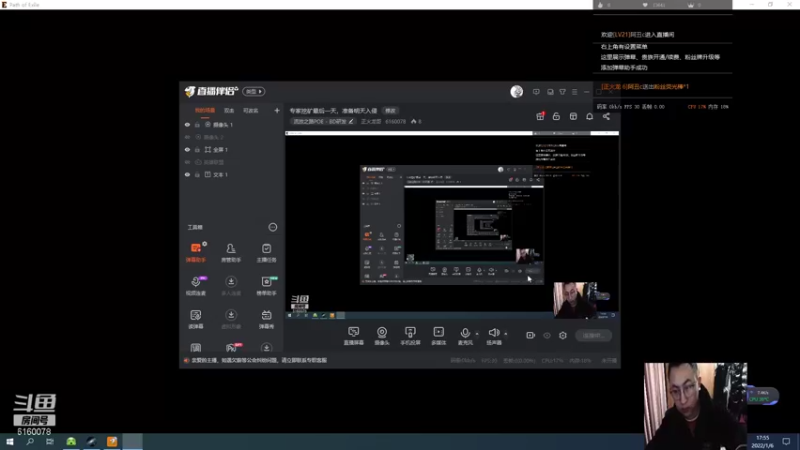This screenshot has width=800, height=450.
Task: Open the layout grid icon
Action: point(573,116)
